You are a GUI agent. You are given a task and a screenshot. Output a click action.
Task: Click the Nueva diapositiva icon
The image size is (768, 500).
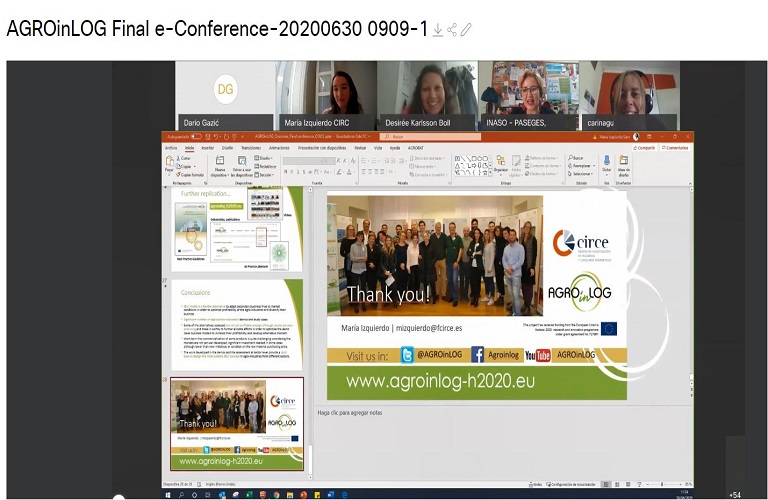[220, 165]
